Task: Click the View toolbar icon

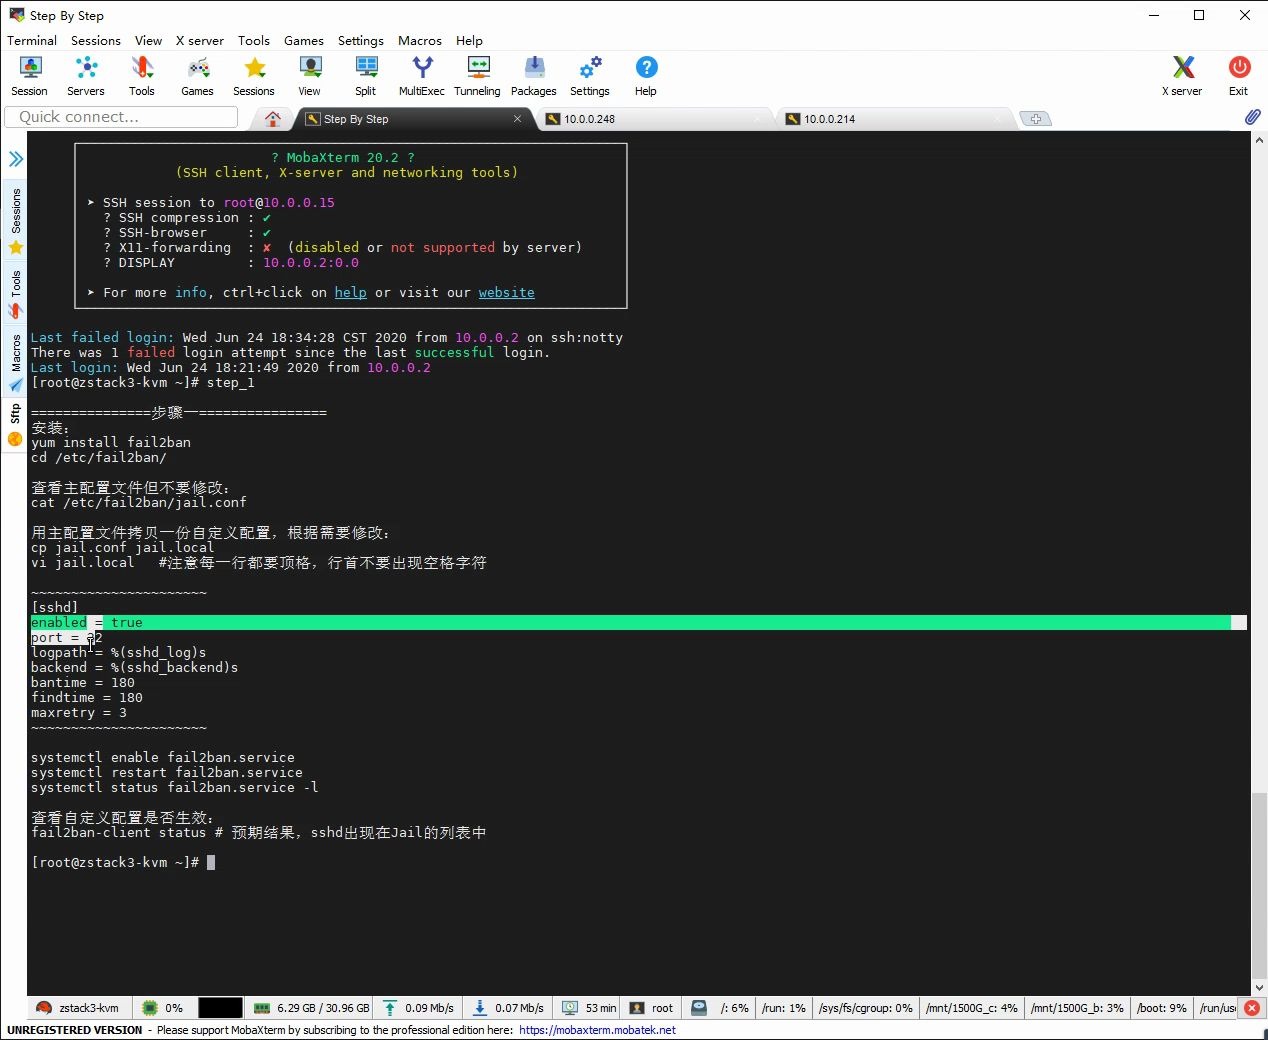Action: pyautogui.click(x=310, y=76)
